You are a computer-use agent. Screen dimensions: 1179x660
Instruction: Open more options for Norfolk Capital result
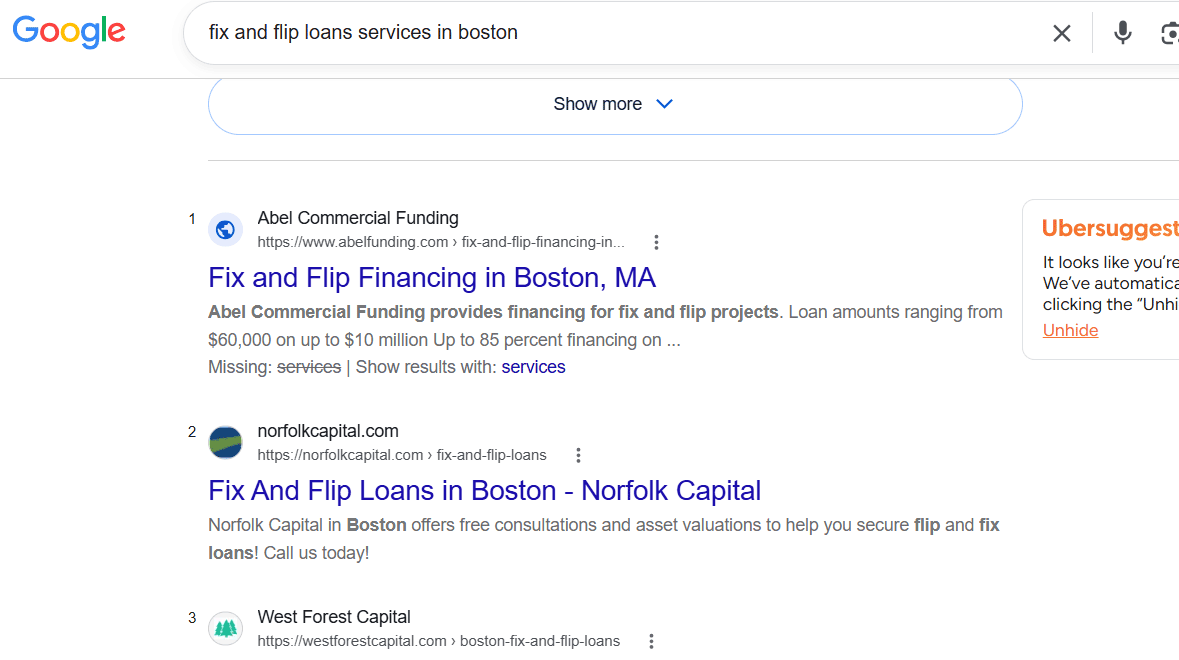pos(578,455)
